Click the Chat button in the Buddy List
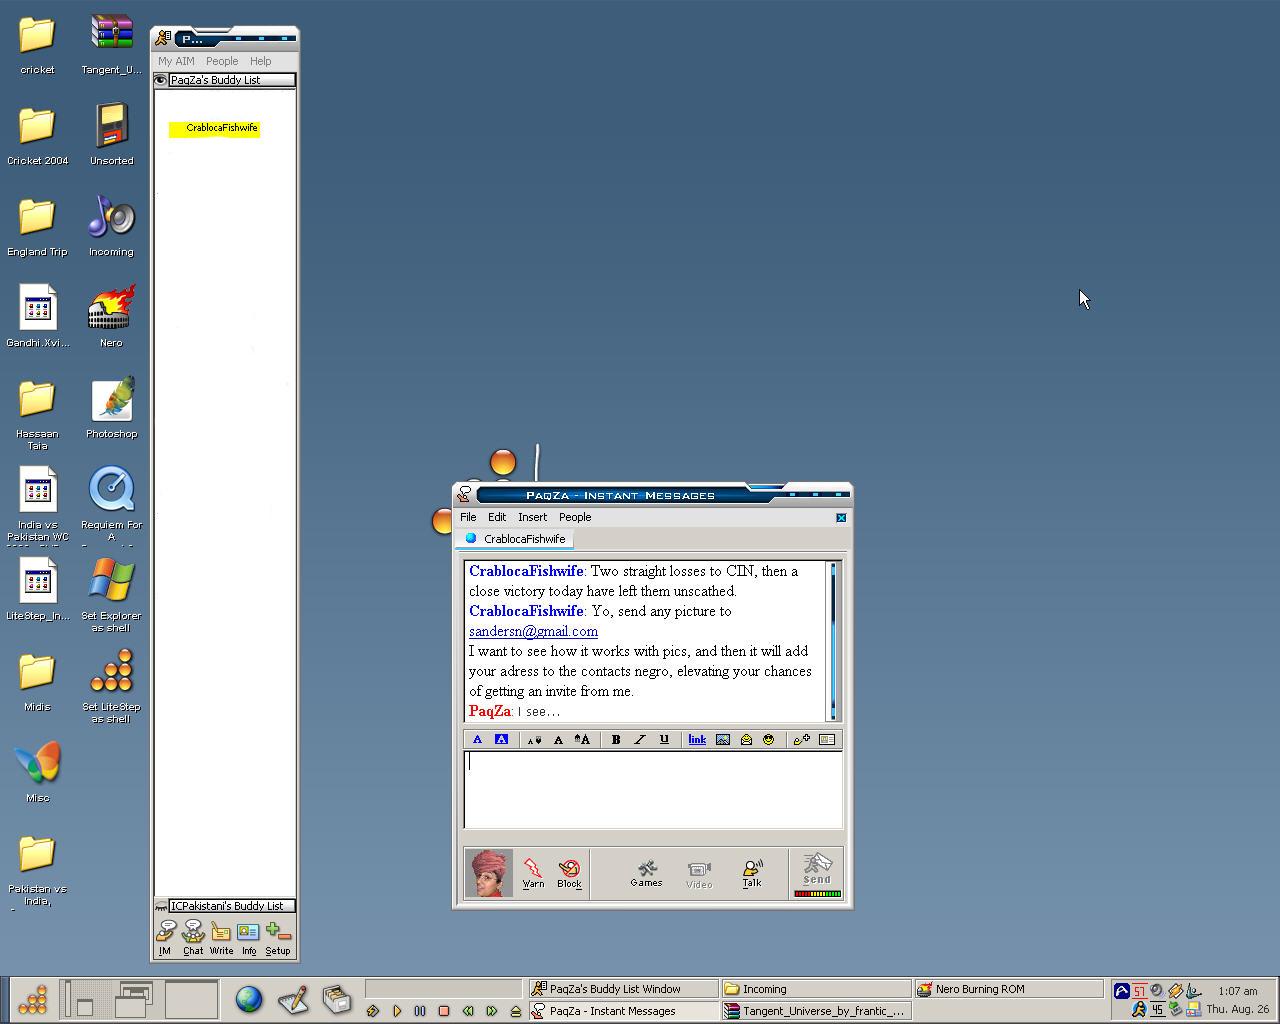 pos(193,939)
